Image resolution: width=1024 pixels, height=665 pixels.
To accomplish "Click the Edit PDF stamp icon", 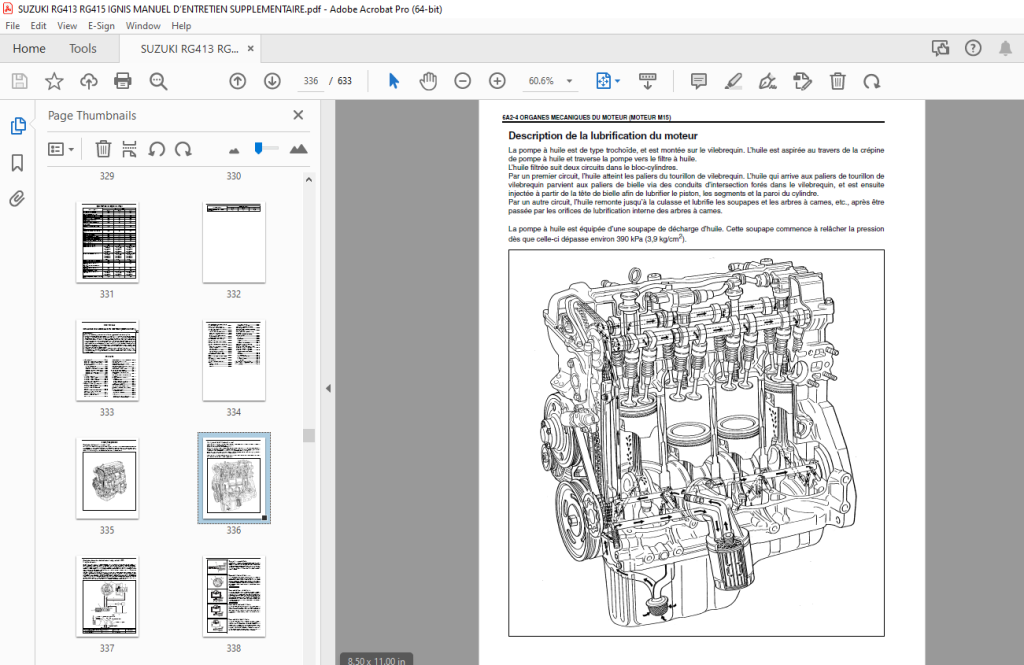I will tap(803, 81).
